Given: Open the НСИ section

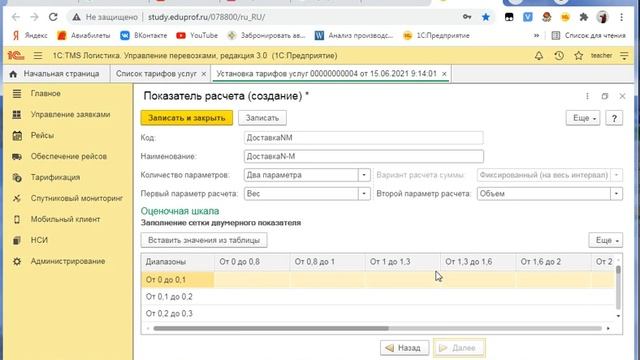Looking at the screenshot, I should pyautogui.click(x=39, y=240).
